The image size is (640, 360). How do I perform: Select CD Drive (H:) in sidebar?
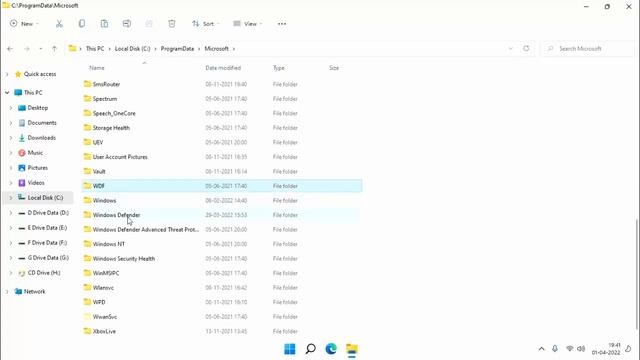coord(44,273)
